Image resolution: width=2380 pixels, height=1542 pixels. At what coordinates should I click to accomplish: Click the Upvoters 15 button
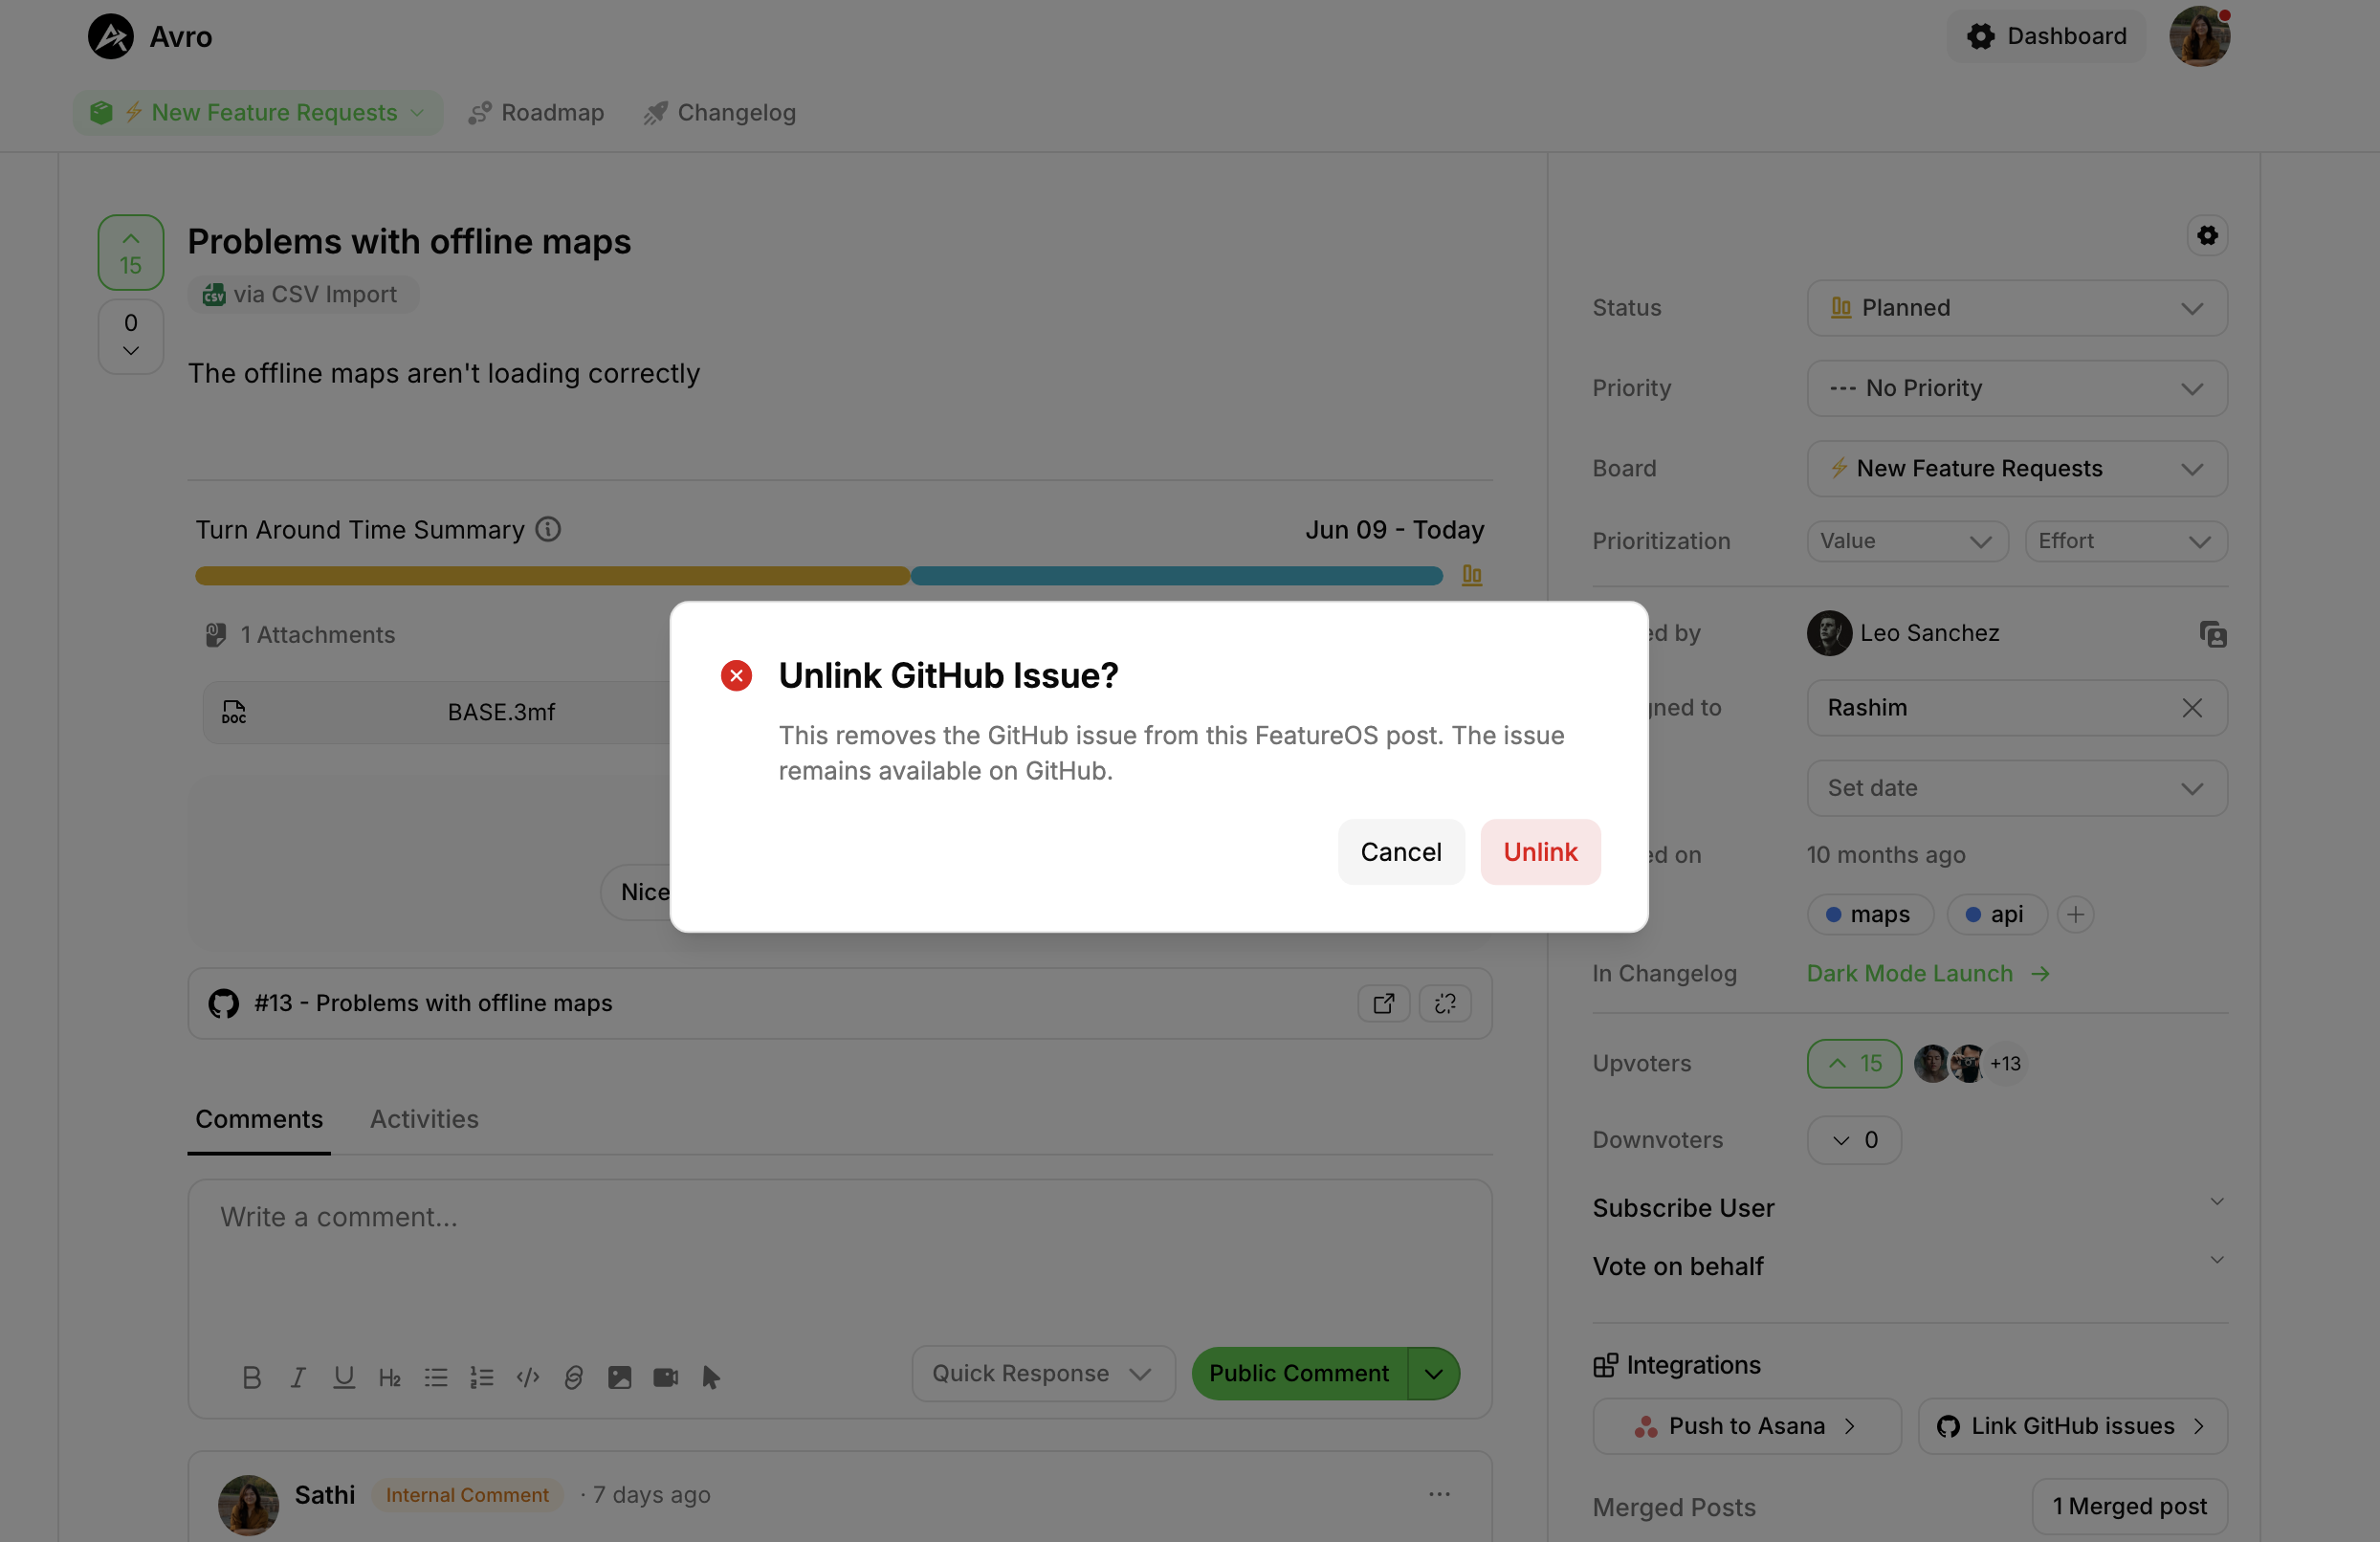pyautogui.click(x=1854, y=1063)
